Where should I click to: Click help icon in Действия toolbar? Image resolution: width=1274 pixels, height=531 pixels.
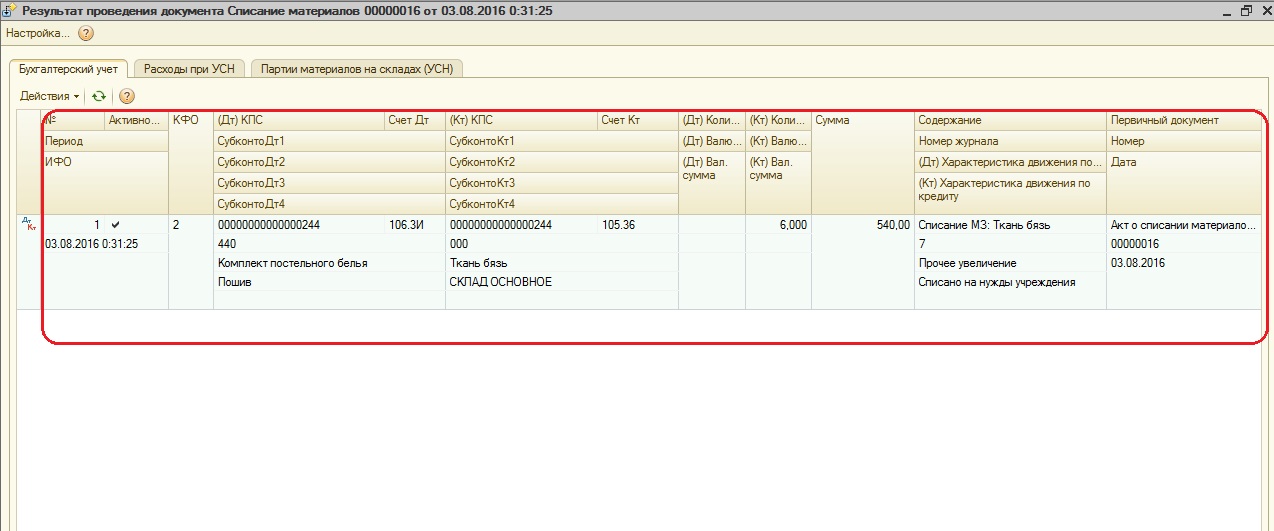(127, 96)
